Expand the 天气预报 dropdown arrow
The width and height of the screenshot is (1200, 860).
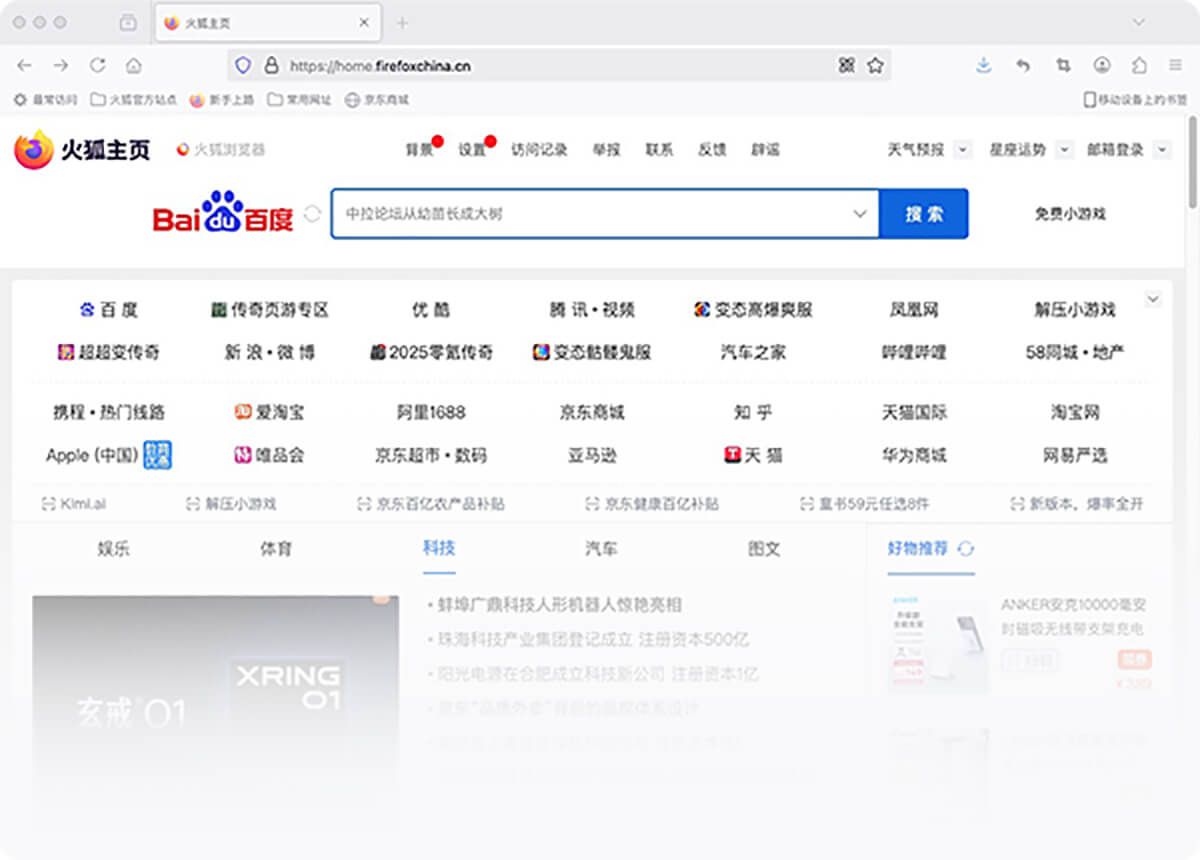pos(962,150)
